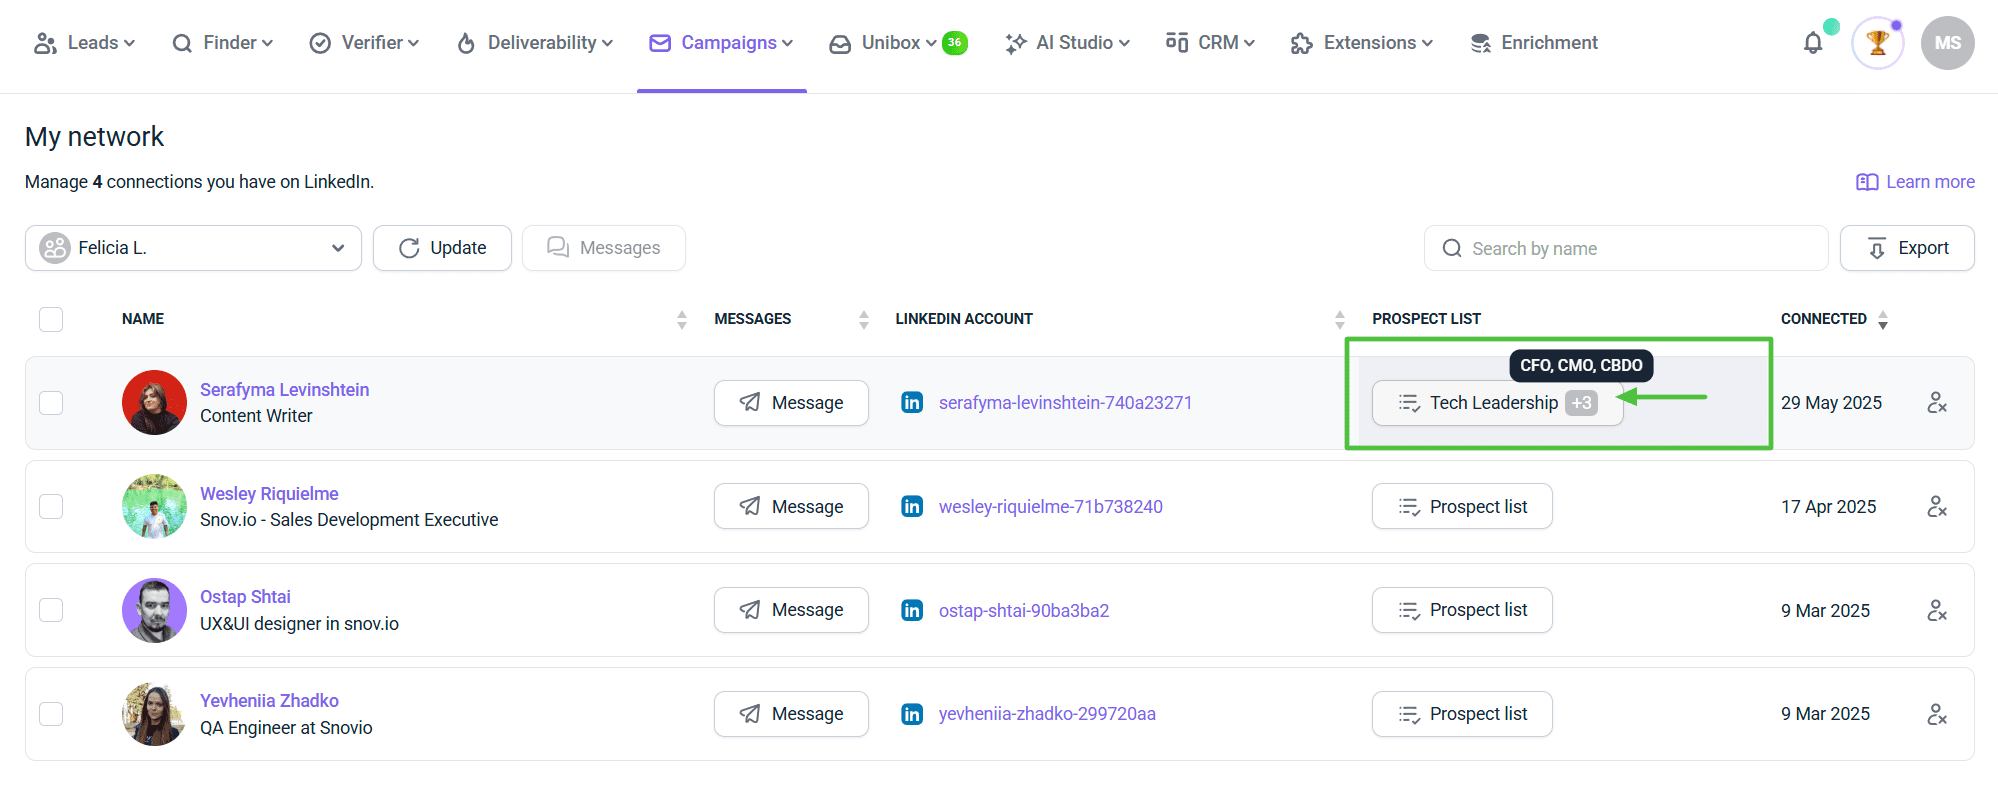
Task: Open the trophy achievements icon
Action: [x=1877, y=43]
